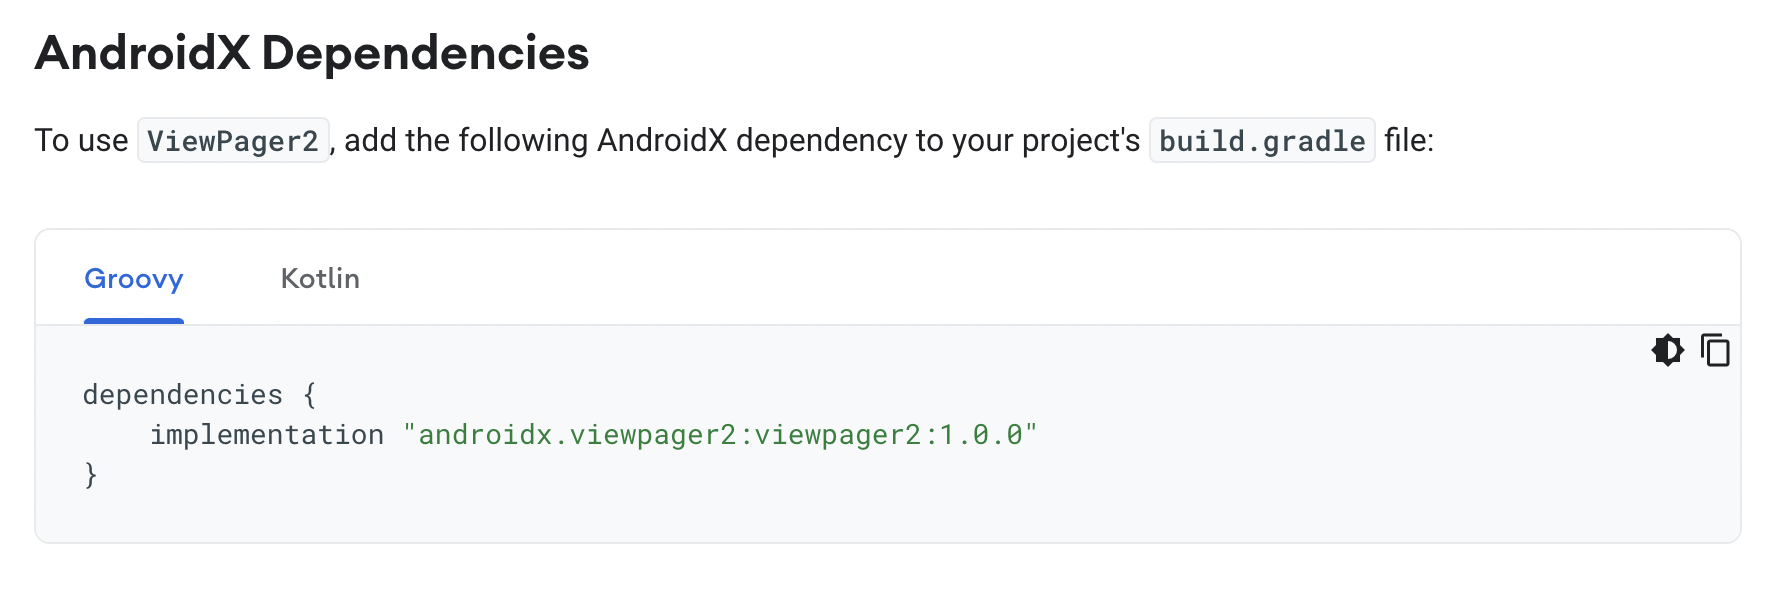Click the ViewPager2 inline code
This screenshot has width=1782, height=592.
point(233,140)
